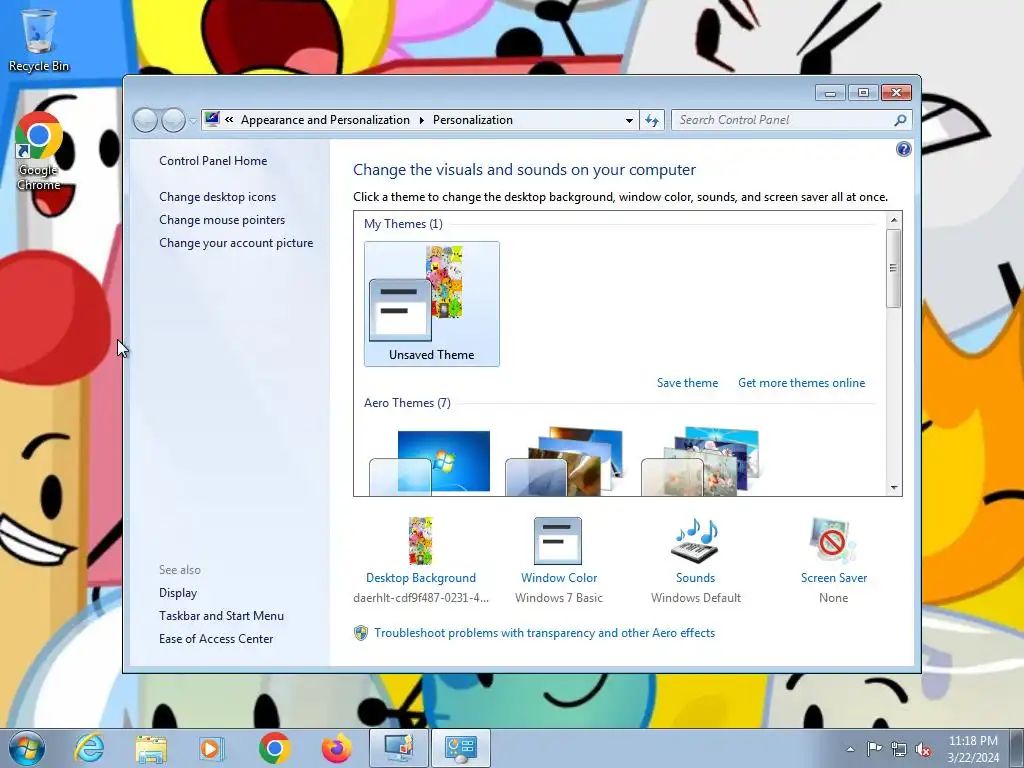The width and height of the screenshot is (1024, 768).
Task: Launch Windows Media Player from taskbar
Action: 211,749
